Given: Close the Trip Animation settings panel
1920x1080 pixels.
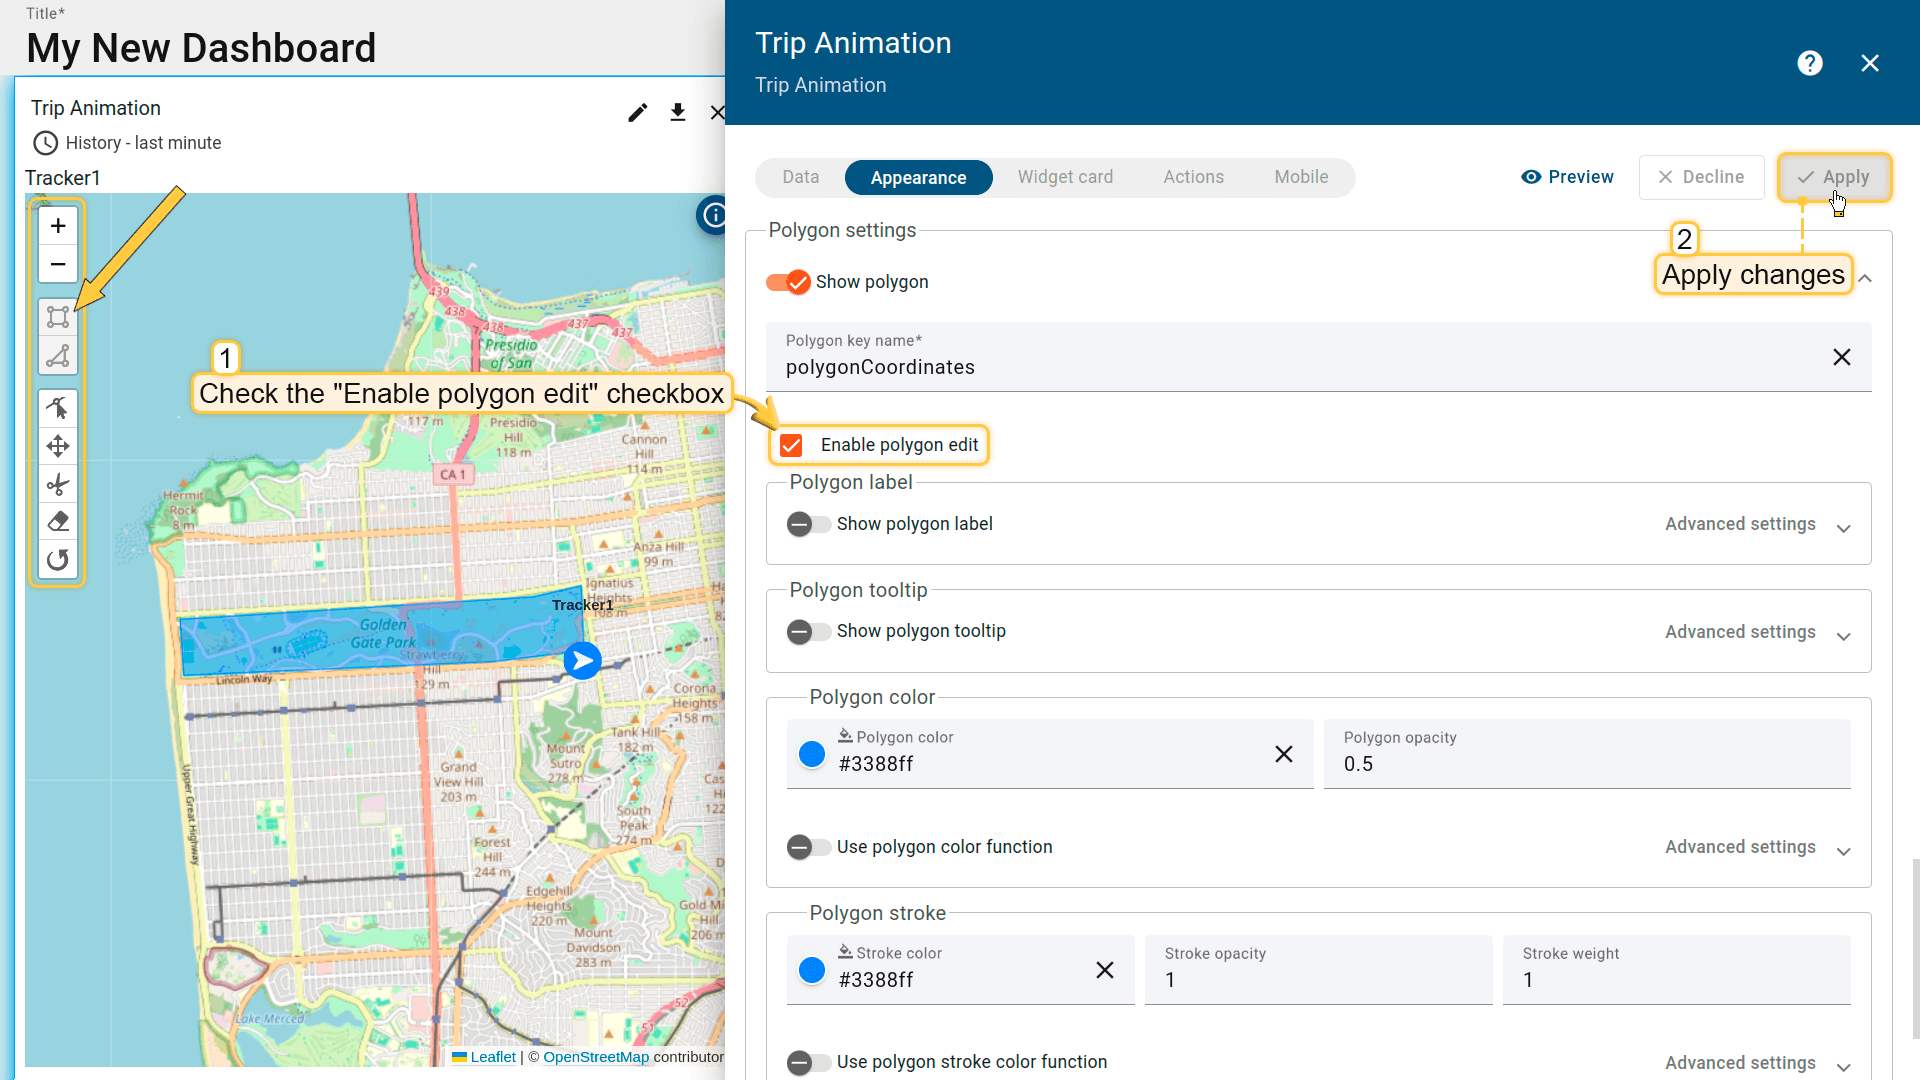Looking at the screenshot, I should click(1870, 63).
